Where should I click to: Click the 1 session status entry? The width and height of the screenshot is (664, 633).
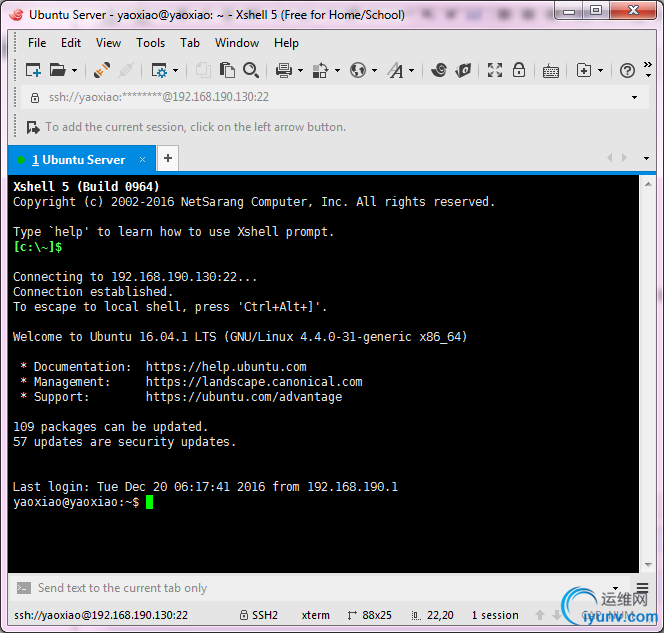point(495,615)
